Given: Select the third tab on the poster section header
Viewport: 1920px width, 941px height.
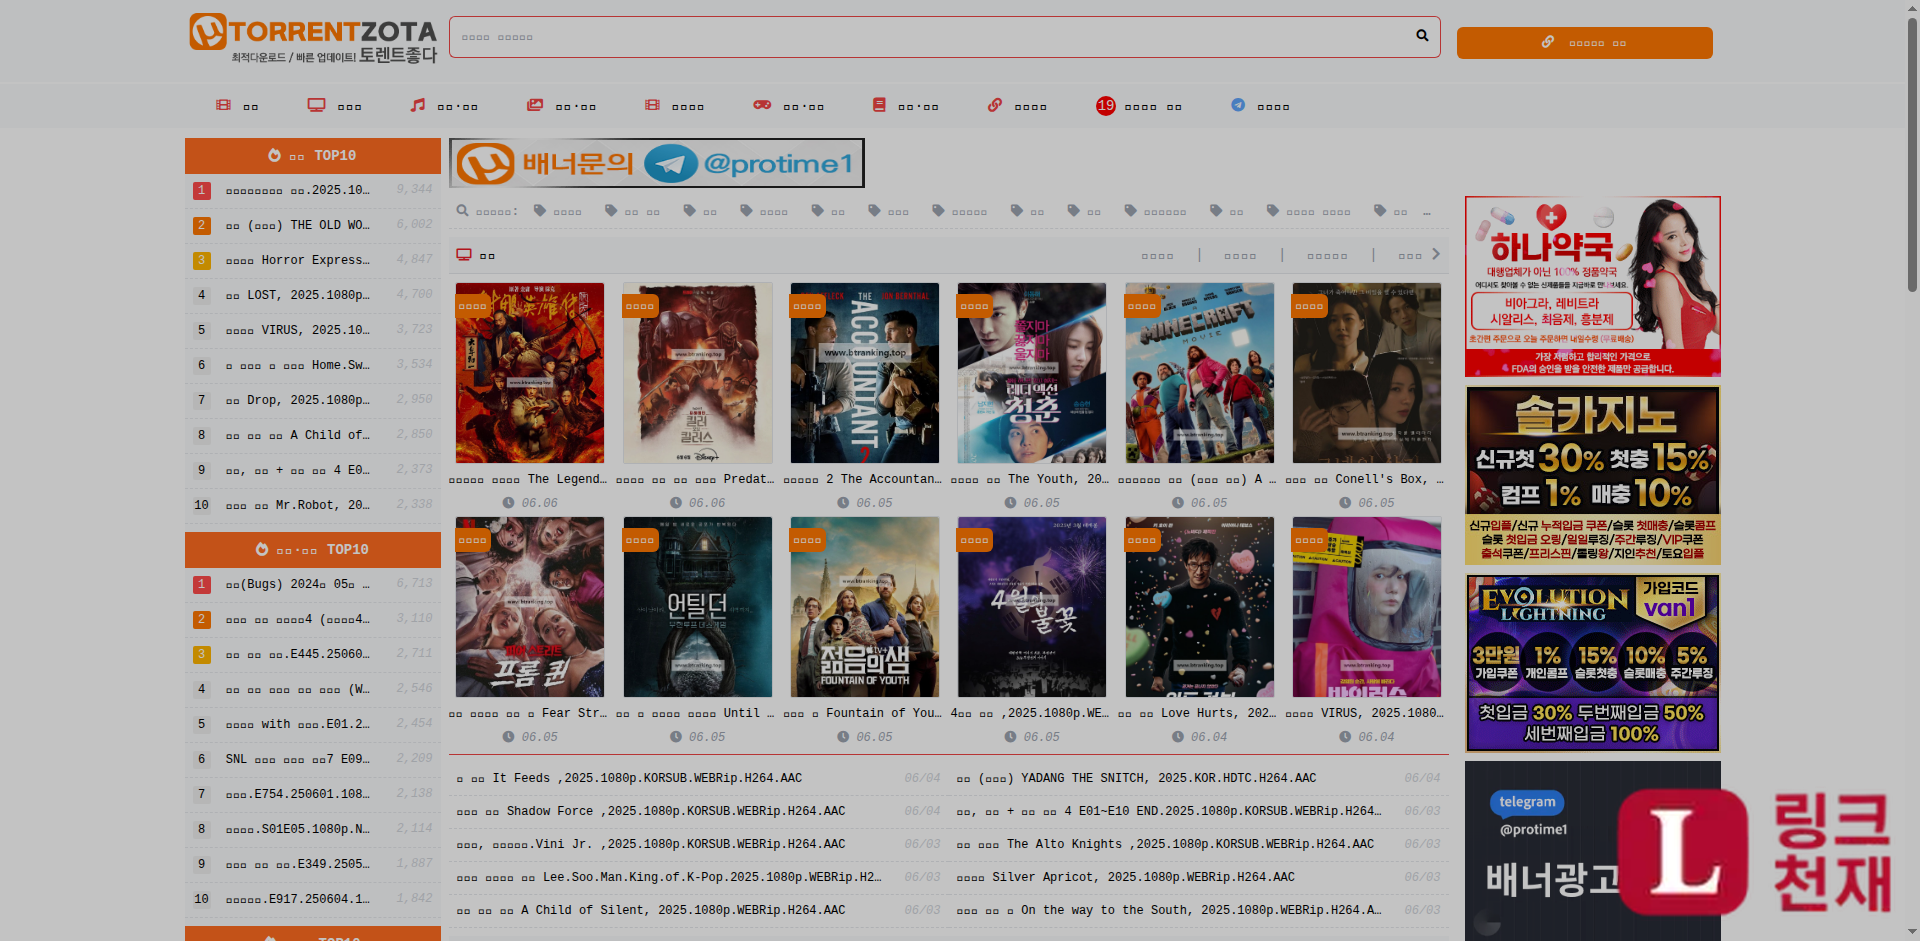Looking at the screenshot, I should [1327, 256].
